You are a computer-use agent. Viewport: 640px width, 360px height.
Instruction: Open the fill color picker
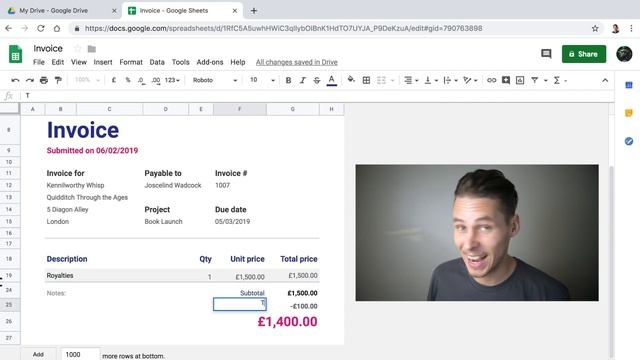point(351,80)
